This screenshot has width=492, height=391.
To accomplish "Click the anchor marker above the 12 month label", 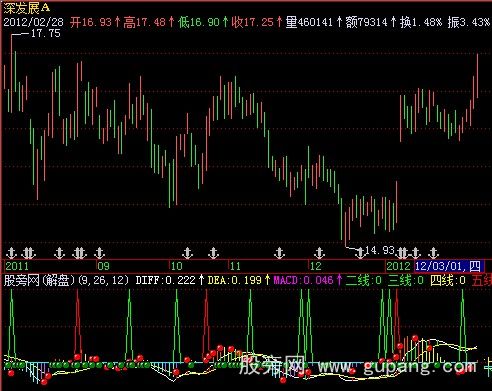I will point(319,253).
